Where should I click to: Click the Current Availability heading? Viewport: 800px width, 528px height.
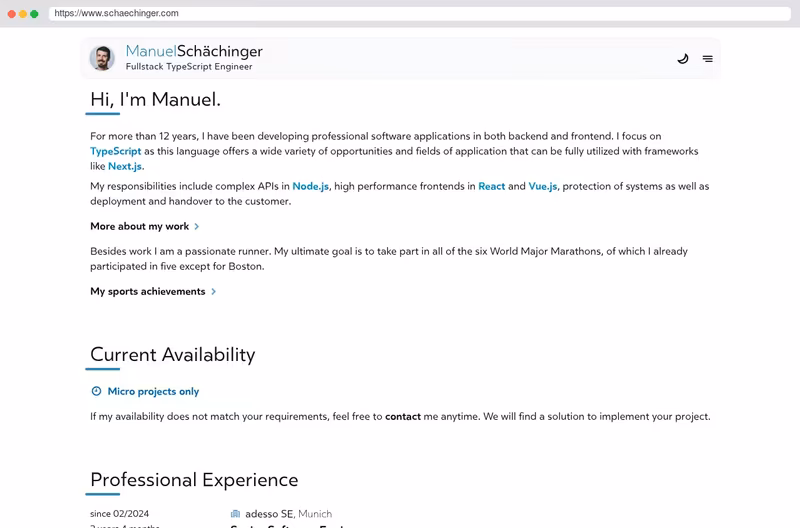(x=172, y=355)
